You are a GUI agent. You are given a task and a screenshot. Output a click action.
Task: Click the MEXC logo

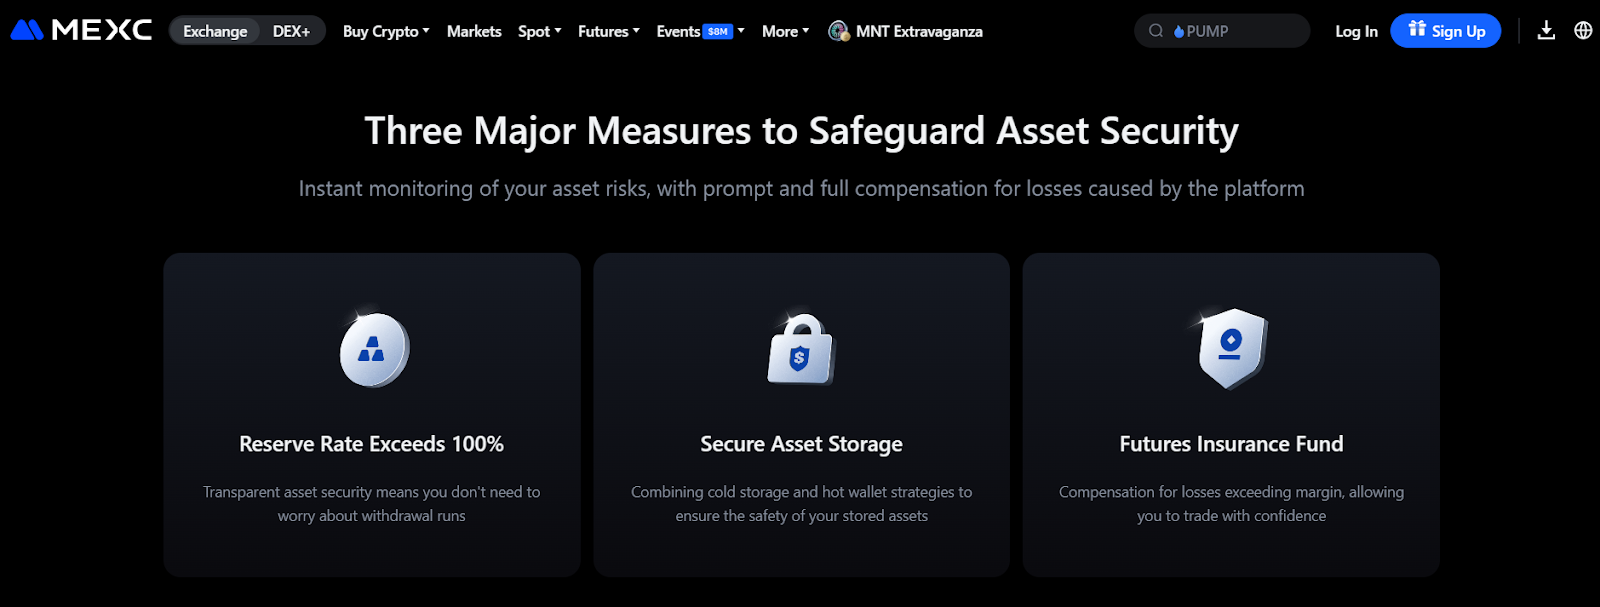[x=81, y=30]
